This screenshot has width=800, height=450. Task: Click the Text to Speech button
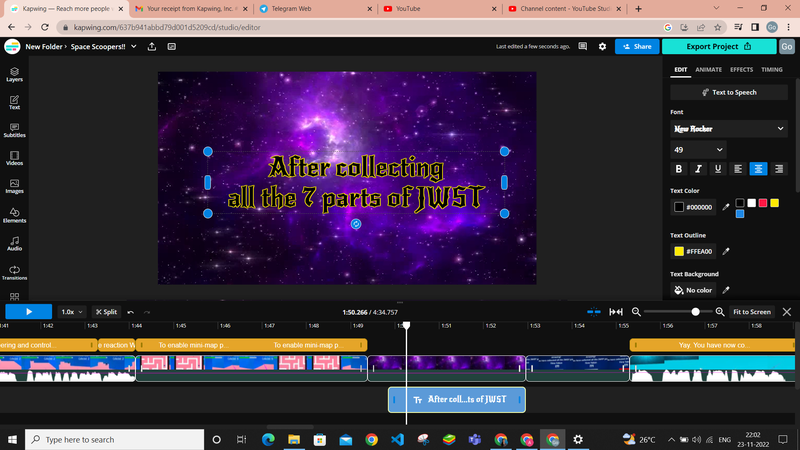[x=729, y=92]
